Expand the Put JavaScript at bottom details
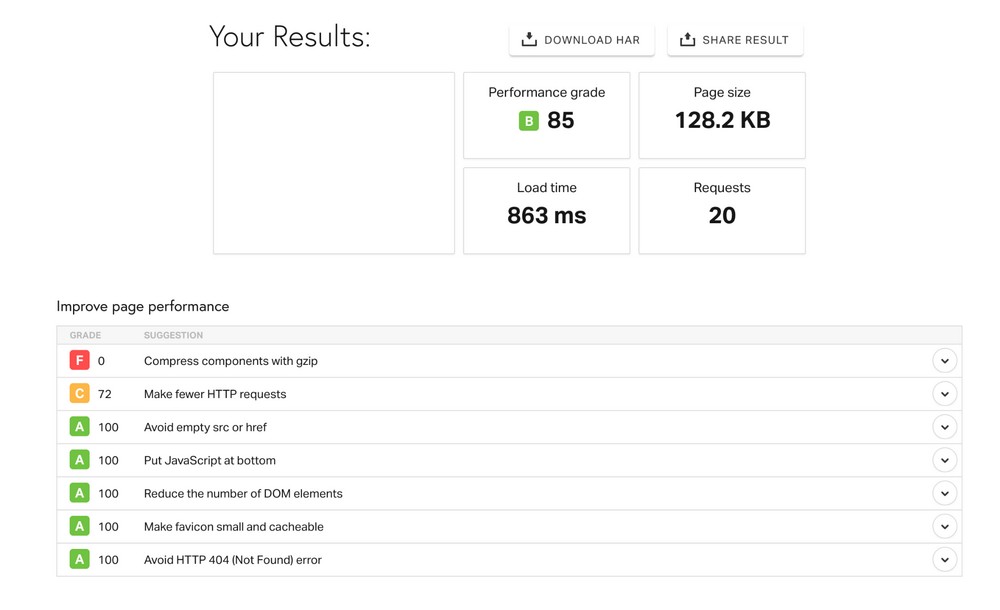1000x610 pixels. pyautogui.click(x=944, y=459)
